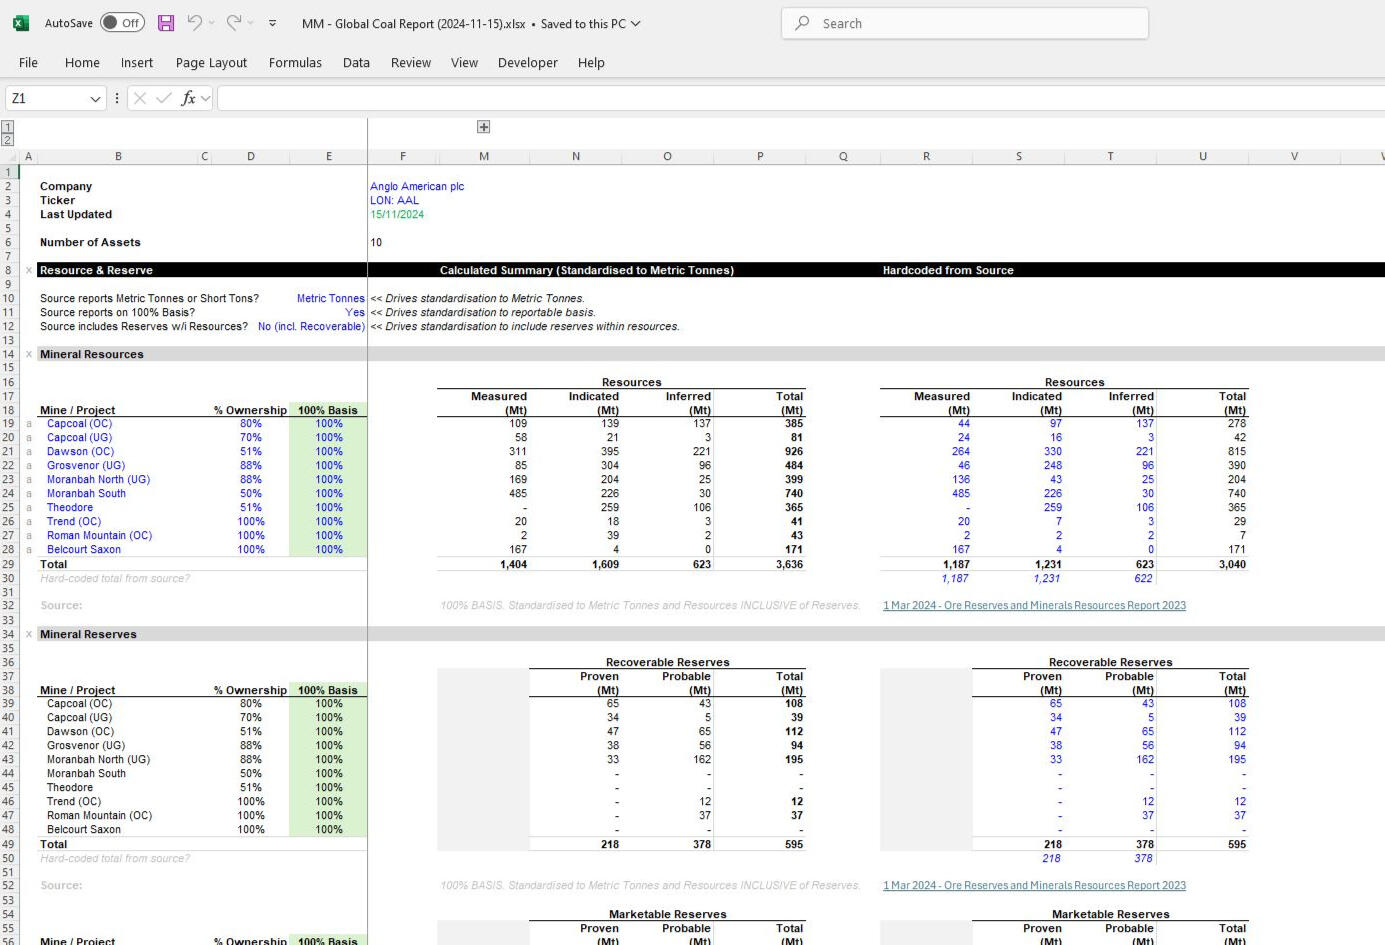Screen dimensions: 1385x945
Task: Select the LON: AAL ticker cell
Action: tap(394, 200)
